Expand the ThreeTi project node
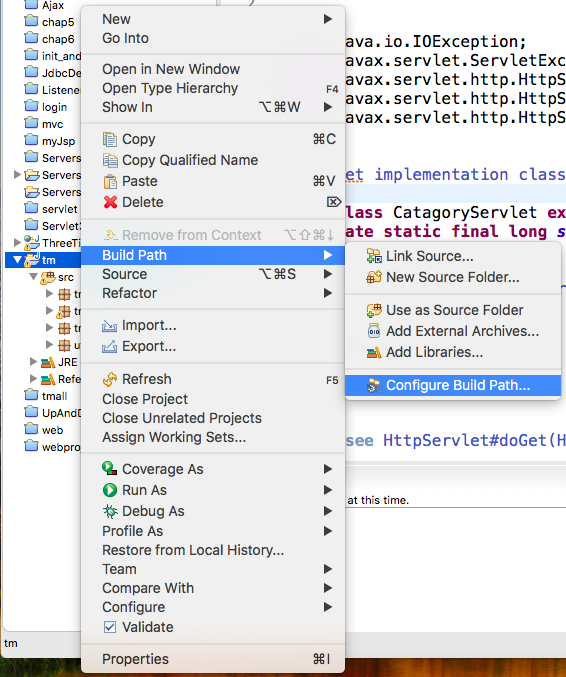Image resolution: width=566 pixels, height=677 pixels. 17,243
